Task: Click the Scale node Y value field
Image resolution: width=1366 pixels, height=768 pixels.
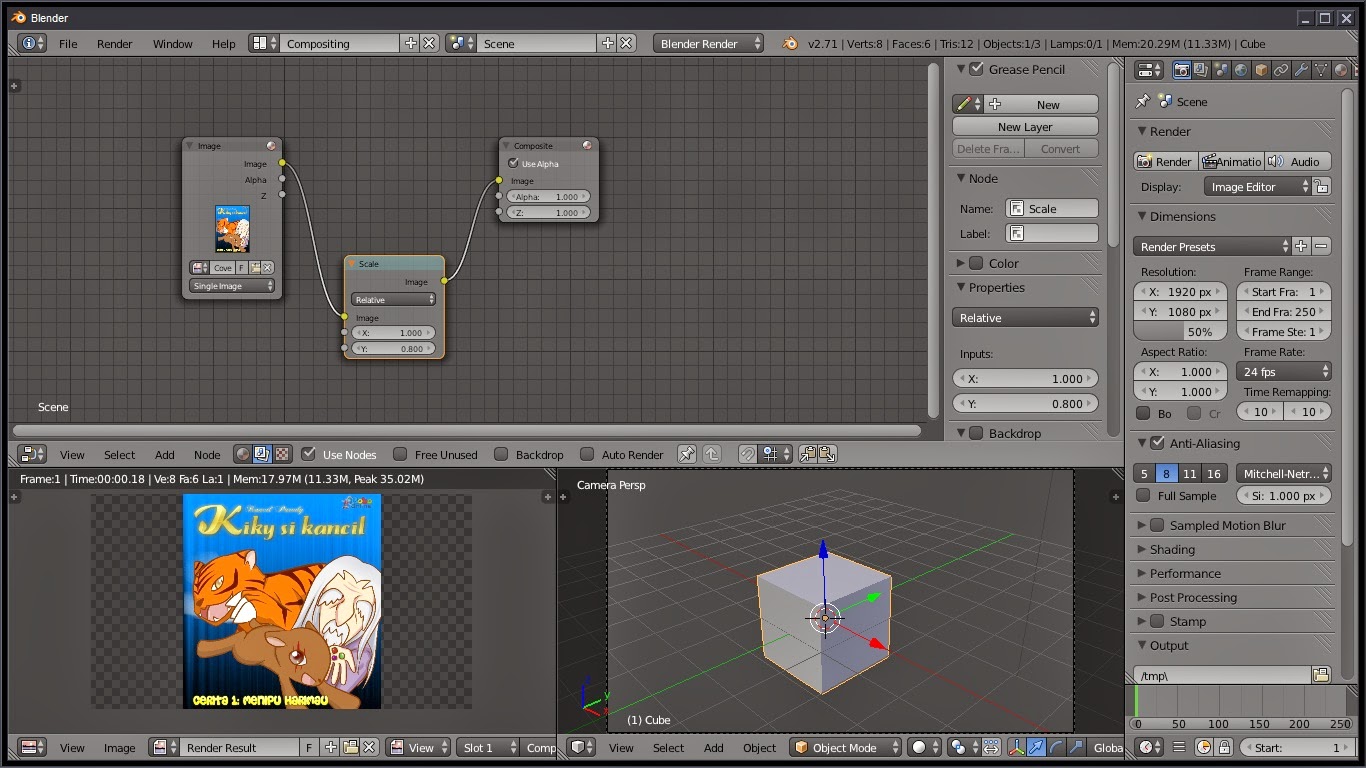Action: 393,348
